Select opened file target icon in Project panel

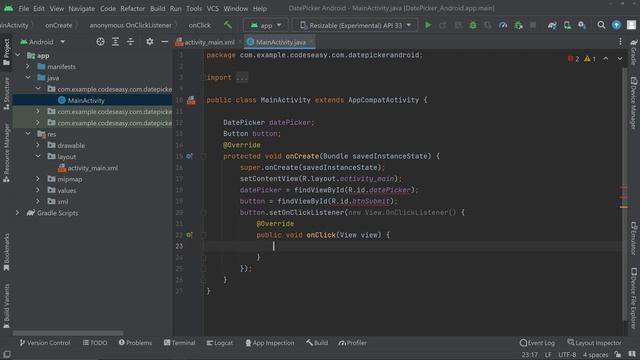click(x=100, y=42)
